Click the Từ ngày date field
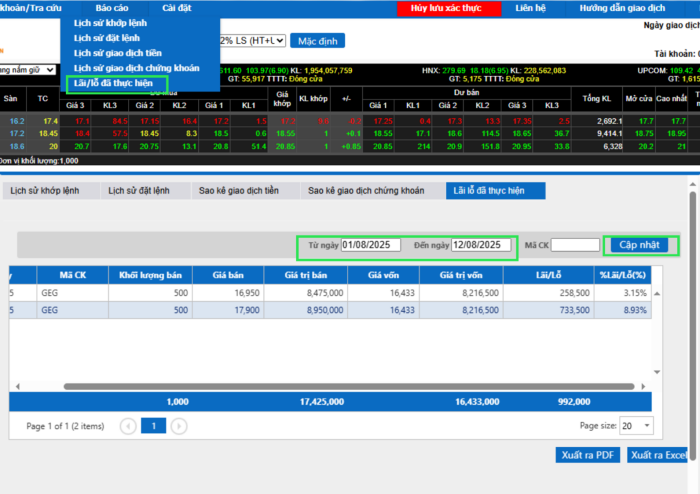 coord(371,245)
